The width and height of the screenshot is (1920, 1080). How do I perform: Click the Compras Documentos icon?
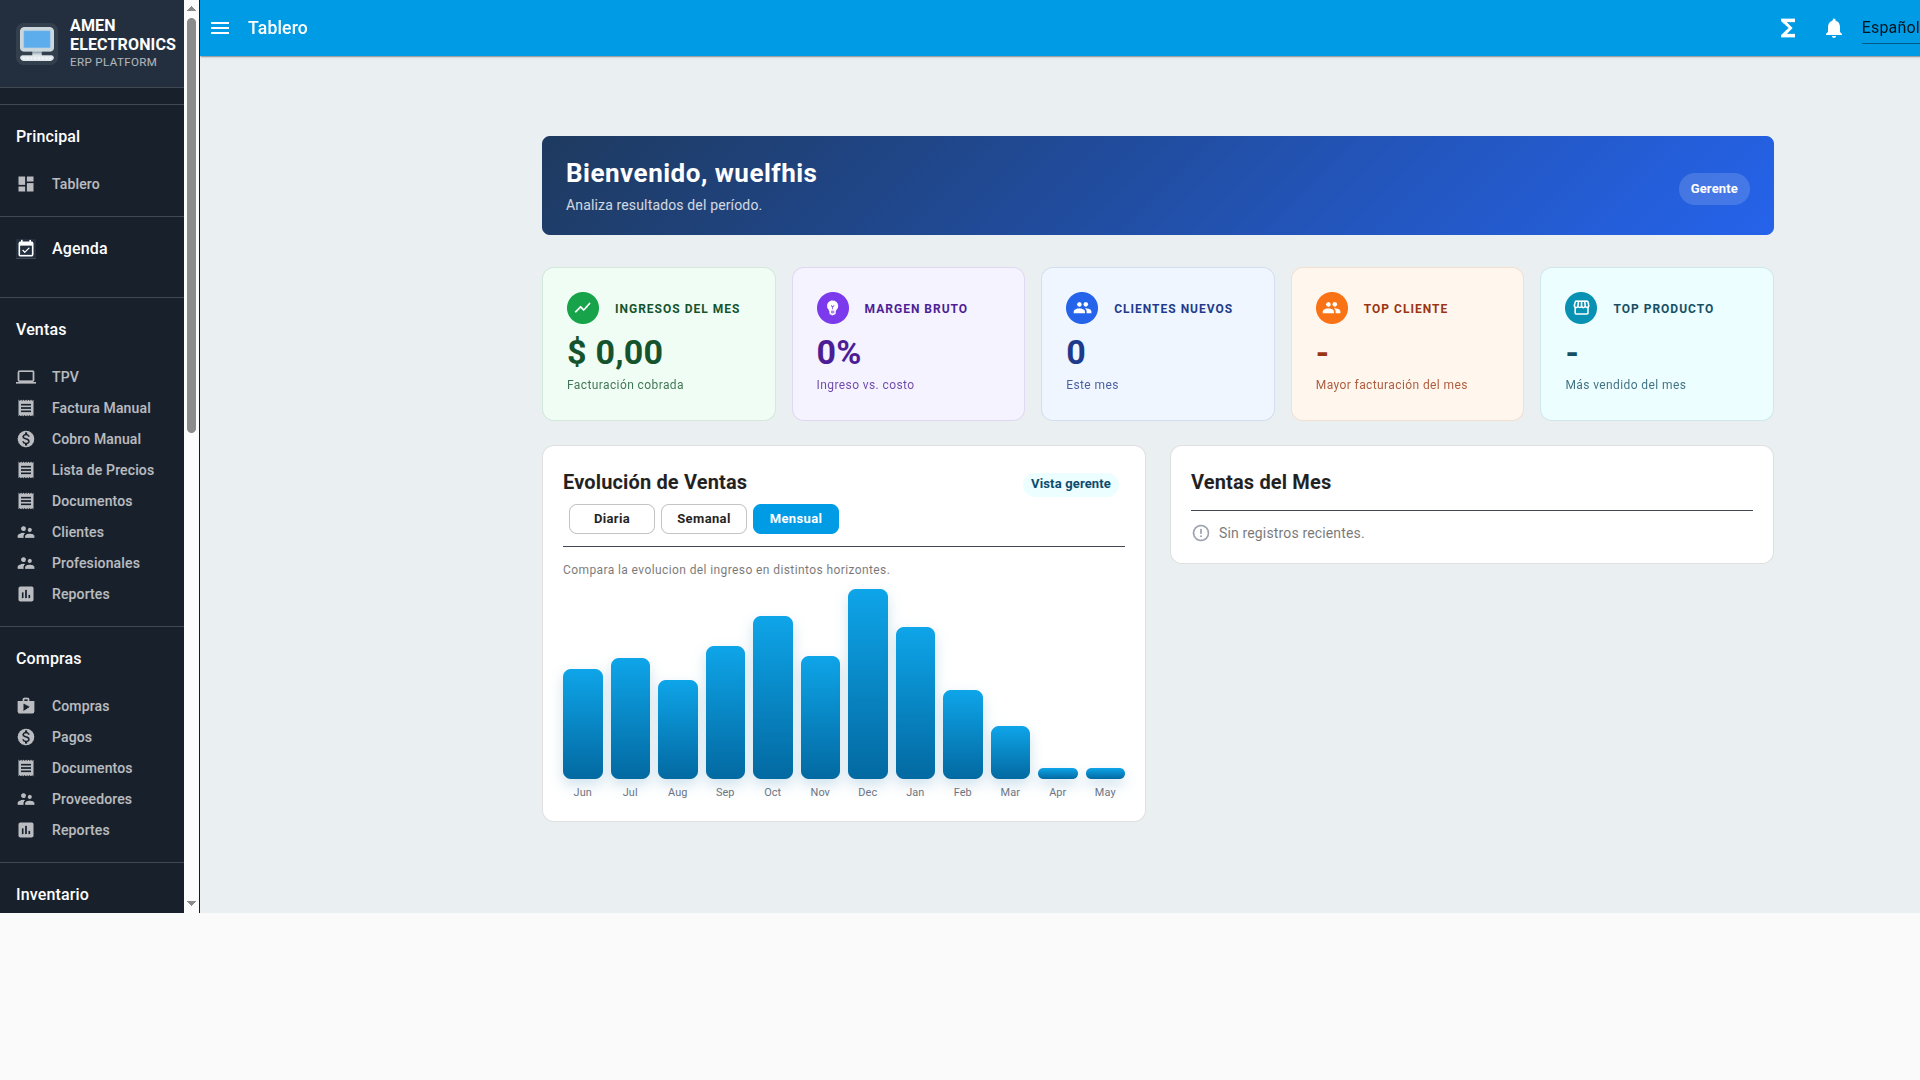(x=26, y=768)
